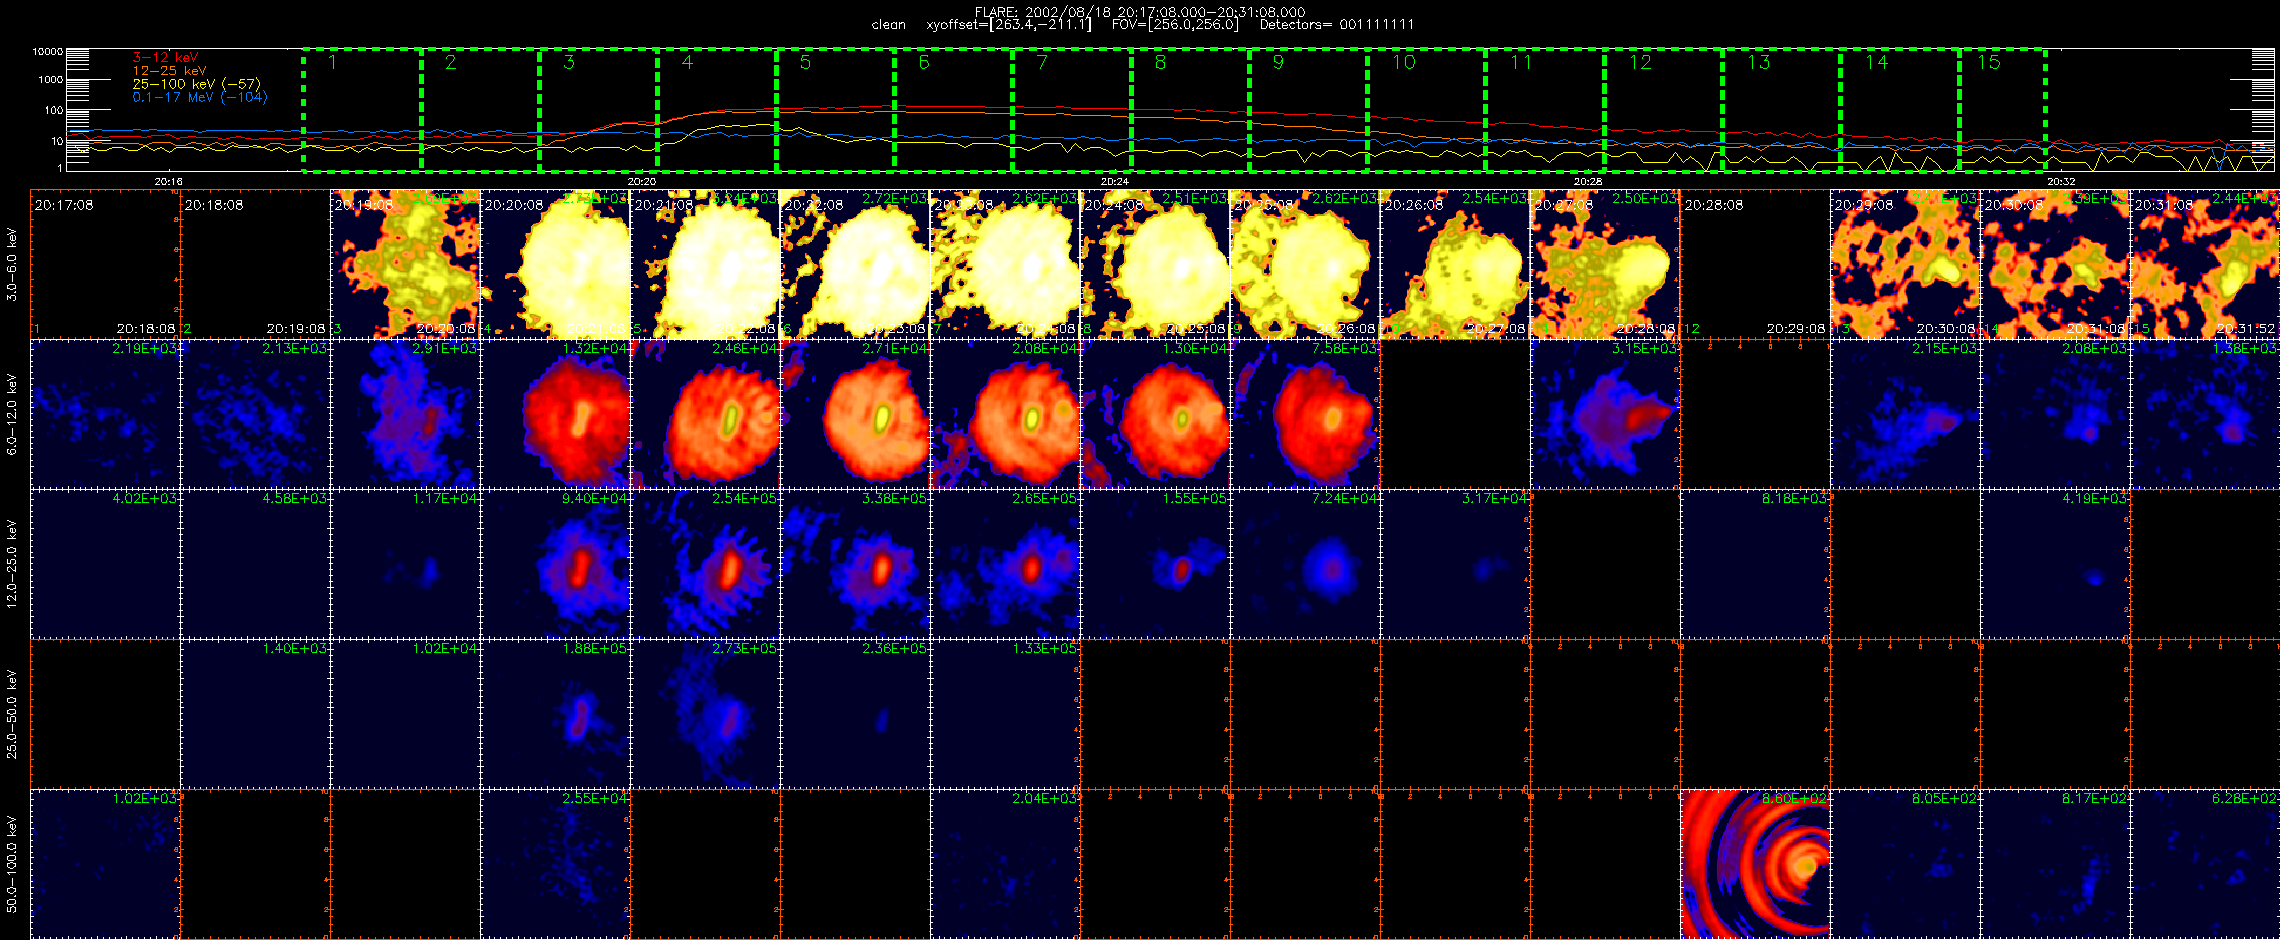The image size is (2280, 940).
Task: Select interval 13 box on the light curve
Action: click(x=1781, y=108)
